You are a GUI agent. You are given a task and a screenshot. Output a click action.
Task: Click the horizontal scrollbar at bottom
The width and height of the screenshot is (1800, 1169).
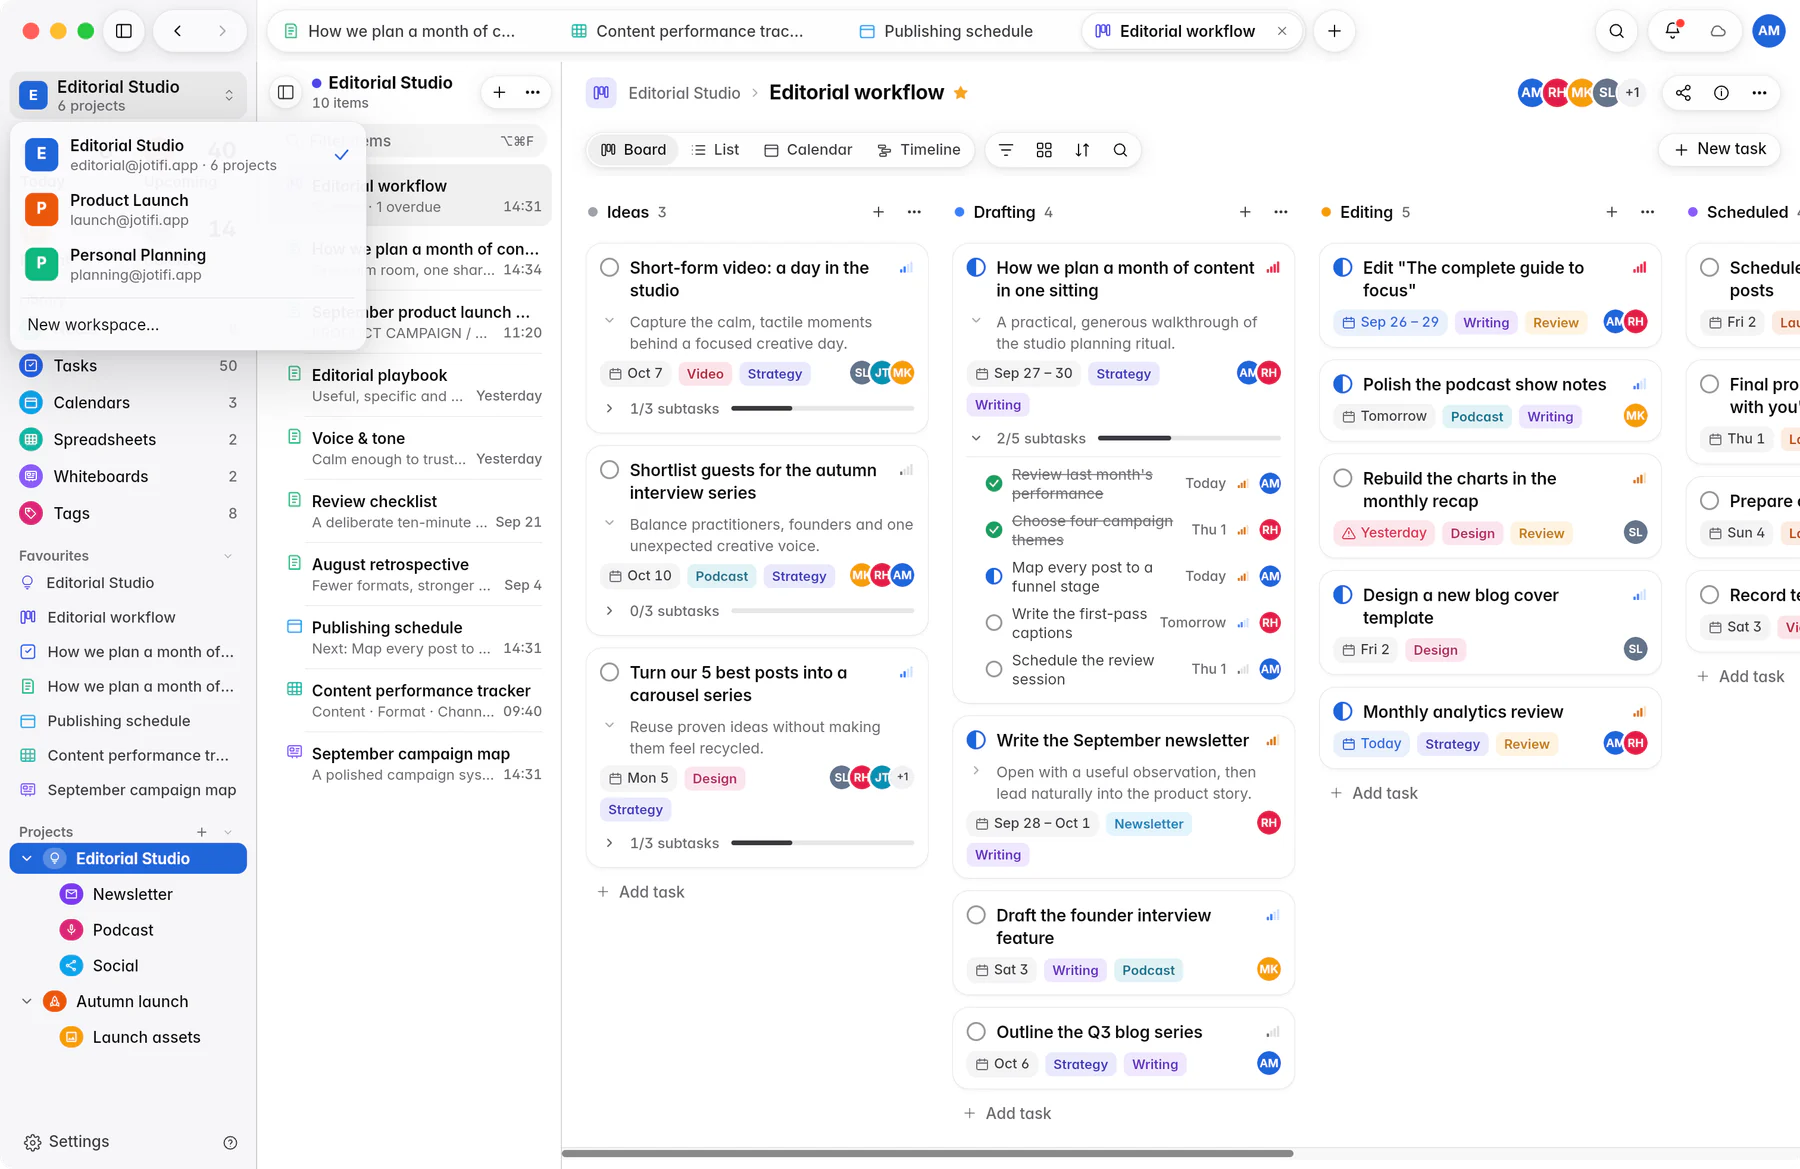(x=928, y=1154)
